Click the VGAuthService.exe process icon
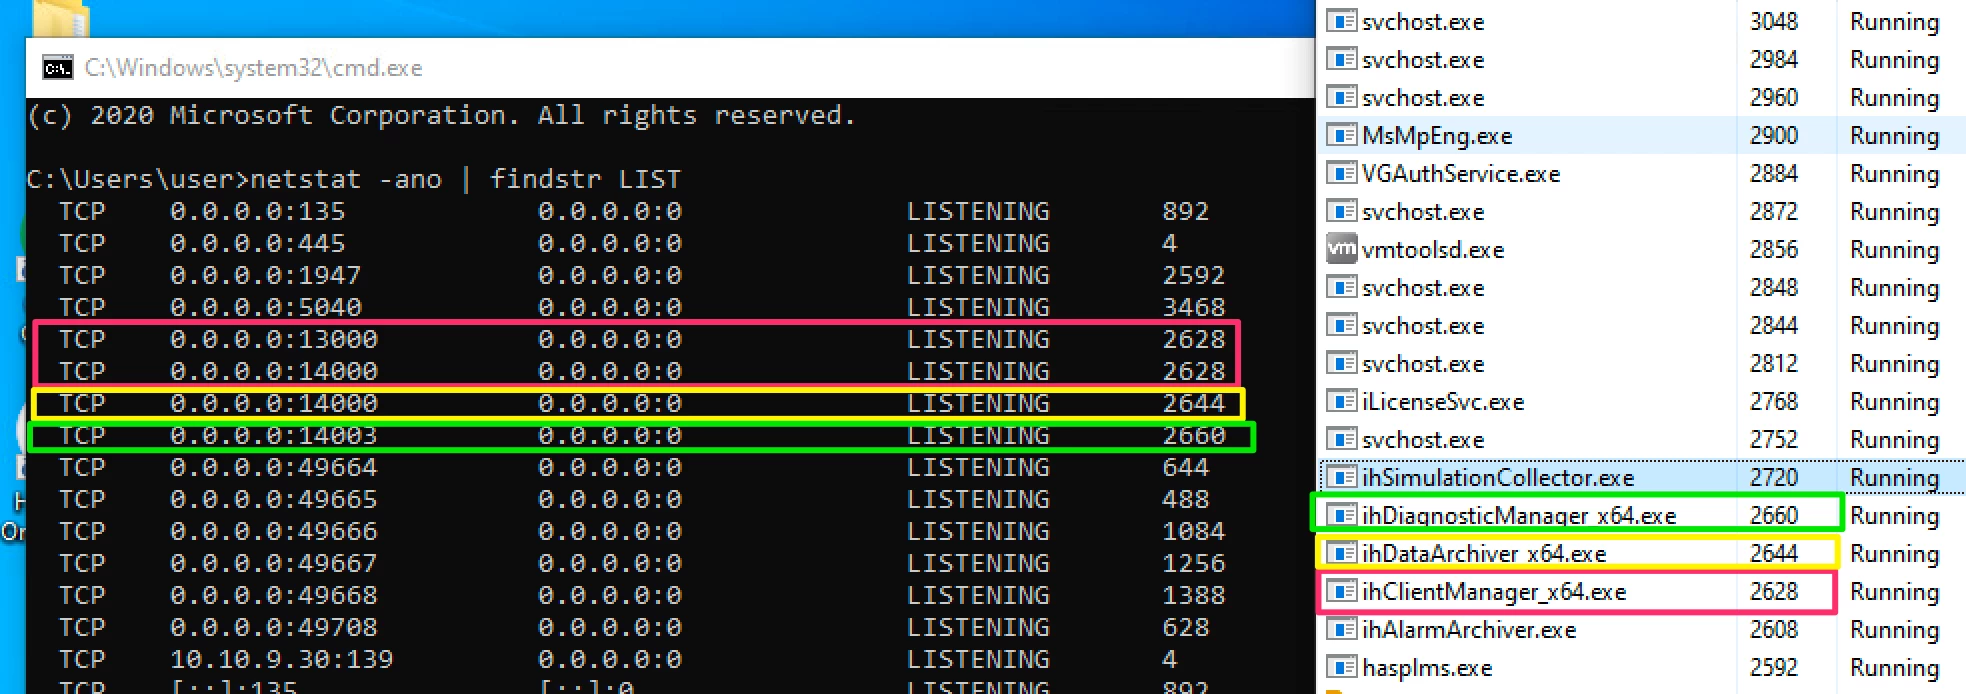 (x=1341, y=173)
